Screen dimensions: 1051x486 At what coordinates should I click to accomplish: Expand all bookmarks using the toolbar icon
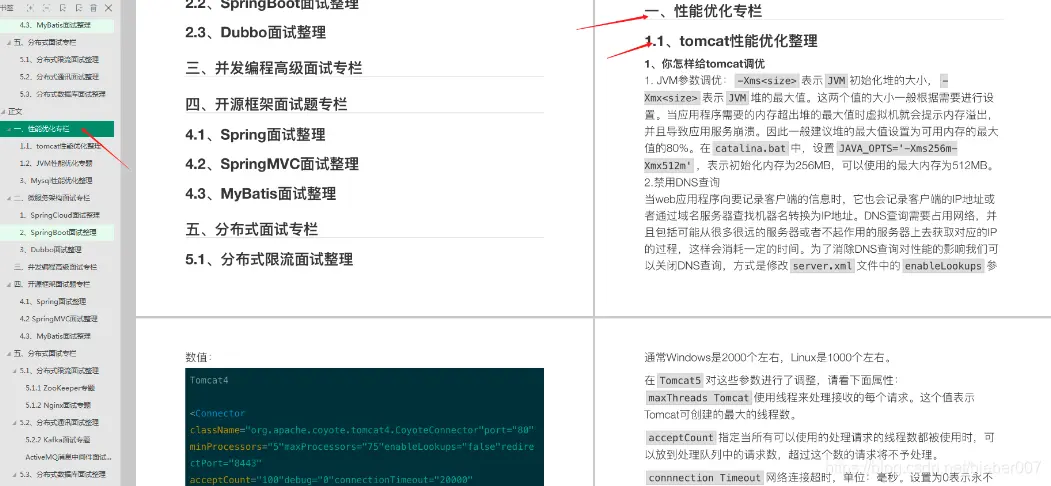(29, 7)
